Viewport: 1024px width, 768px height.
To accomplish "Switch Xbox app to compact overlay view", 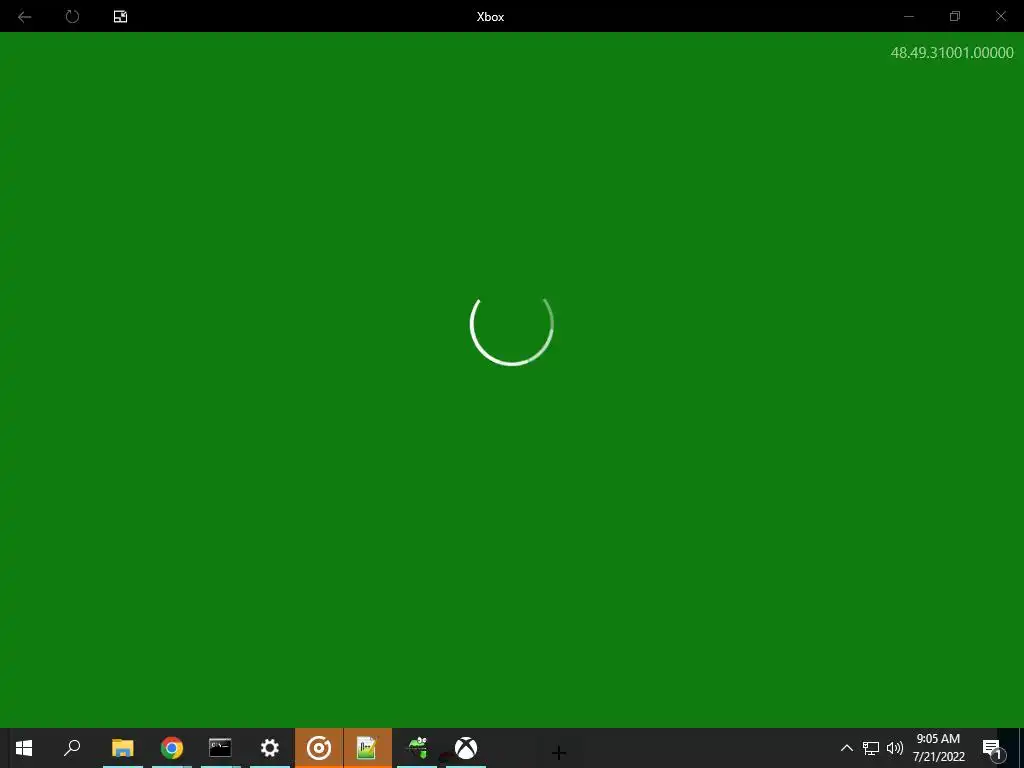I will coord(120,16).
